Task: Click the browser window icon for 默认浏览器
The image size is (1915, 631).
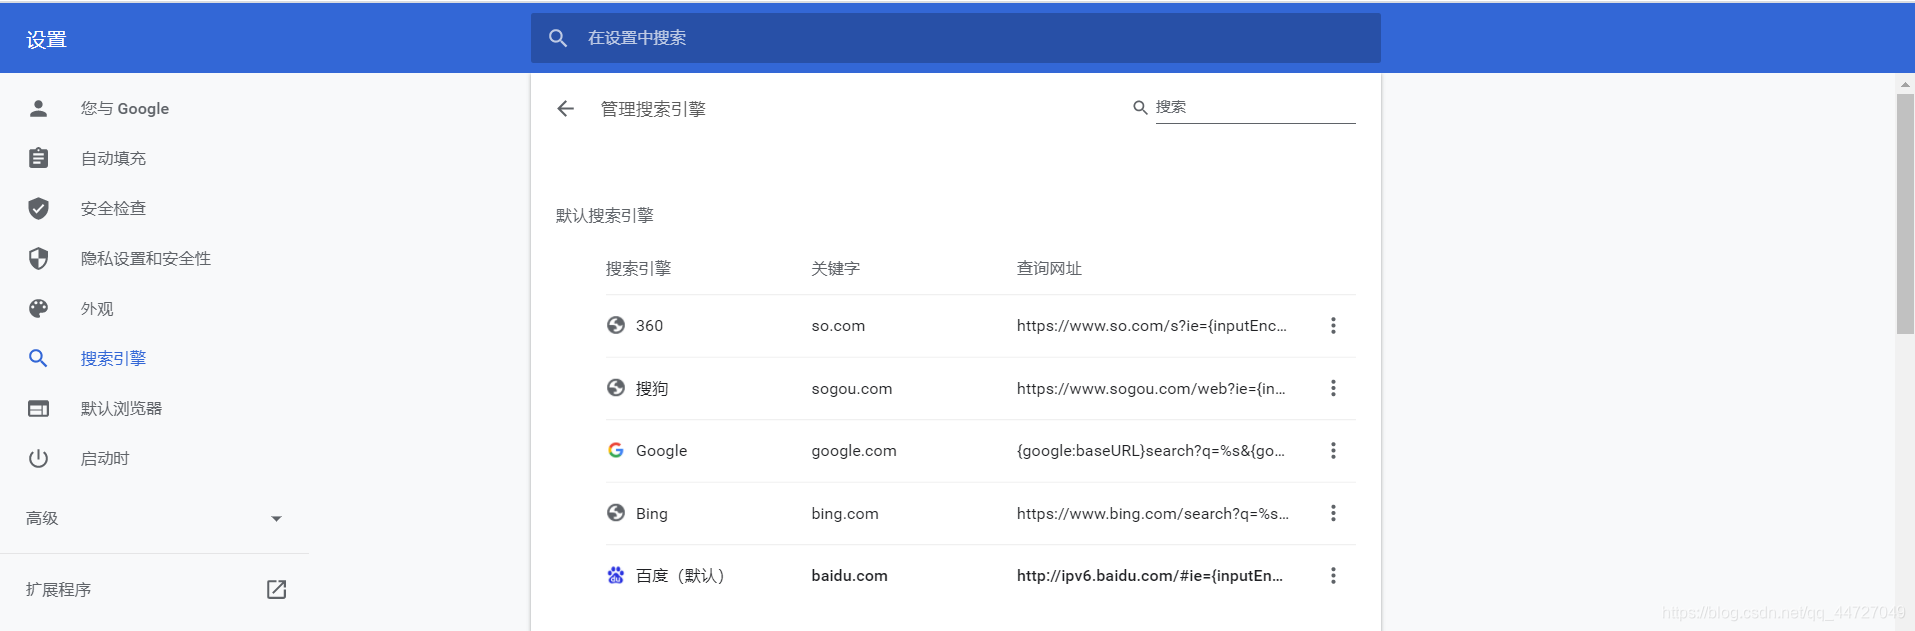Action: [x=38, y=408]
